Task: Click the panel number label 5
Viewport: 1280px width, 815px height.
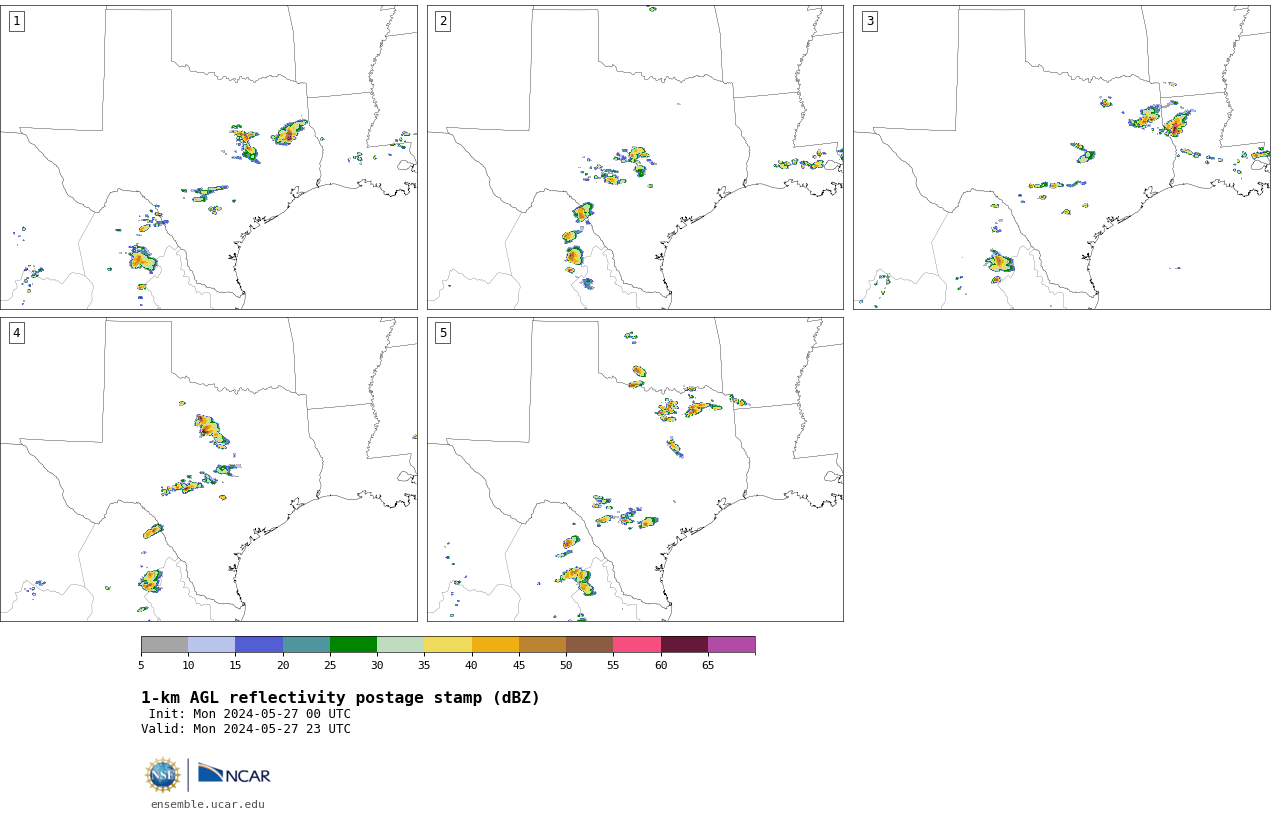Action: (443, 333)
